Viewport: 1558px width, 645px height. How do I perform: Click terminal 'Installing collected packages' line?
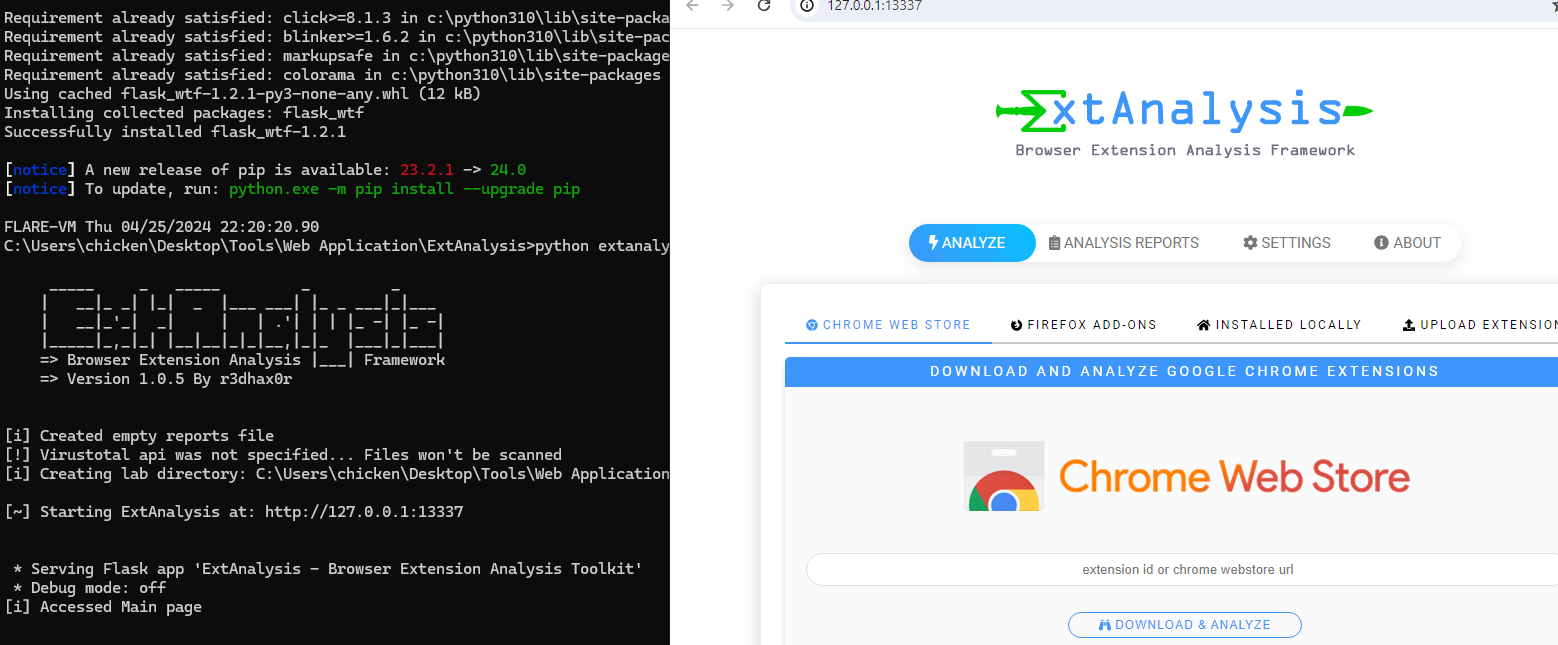point(184,113)
